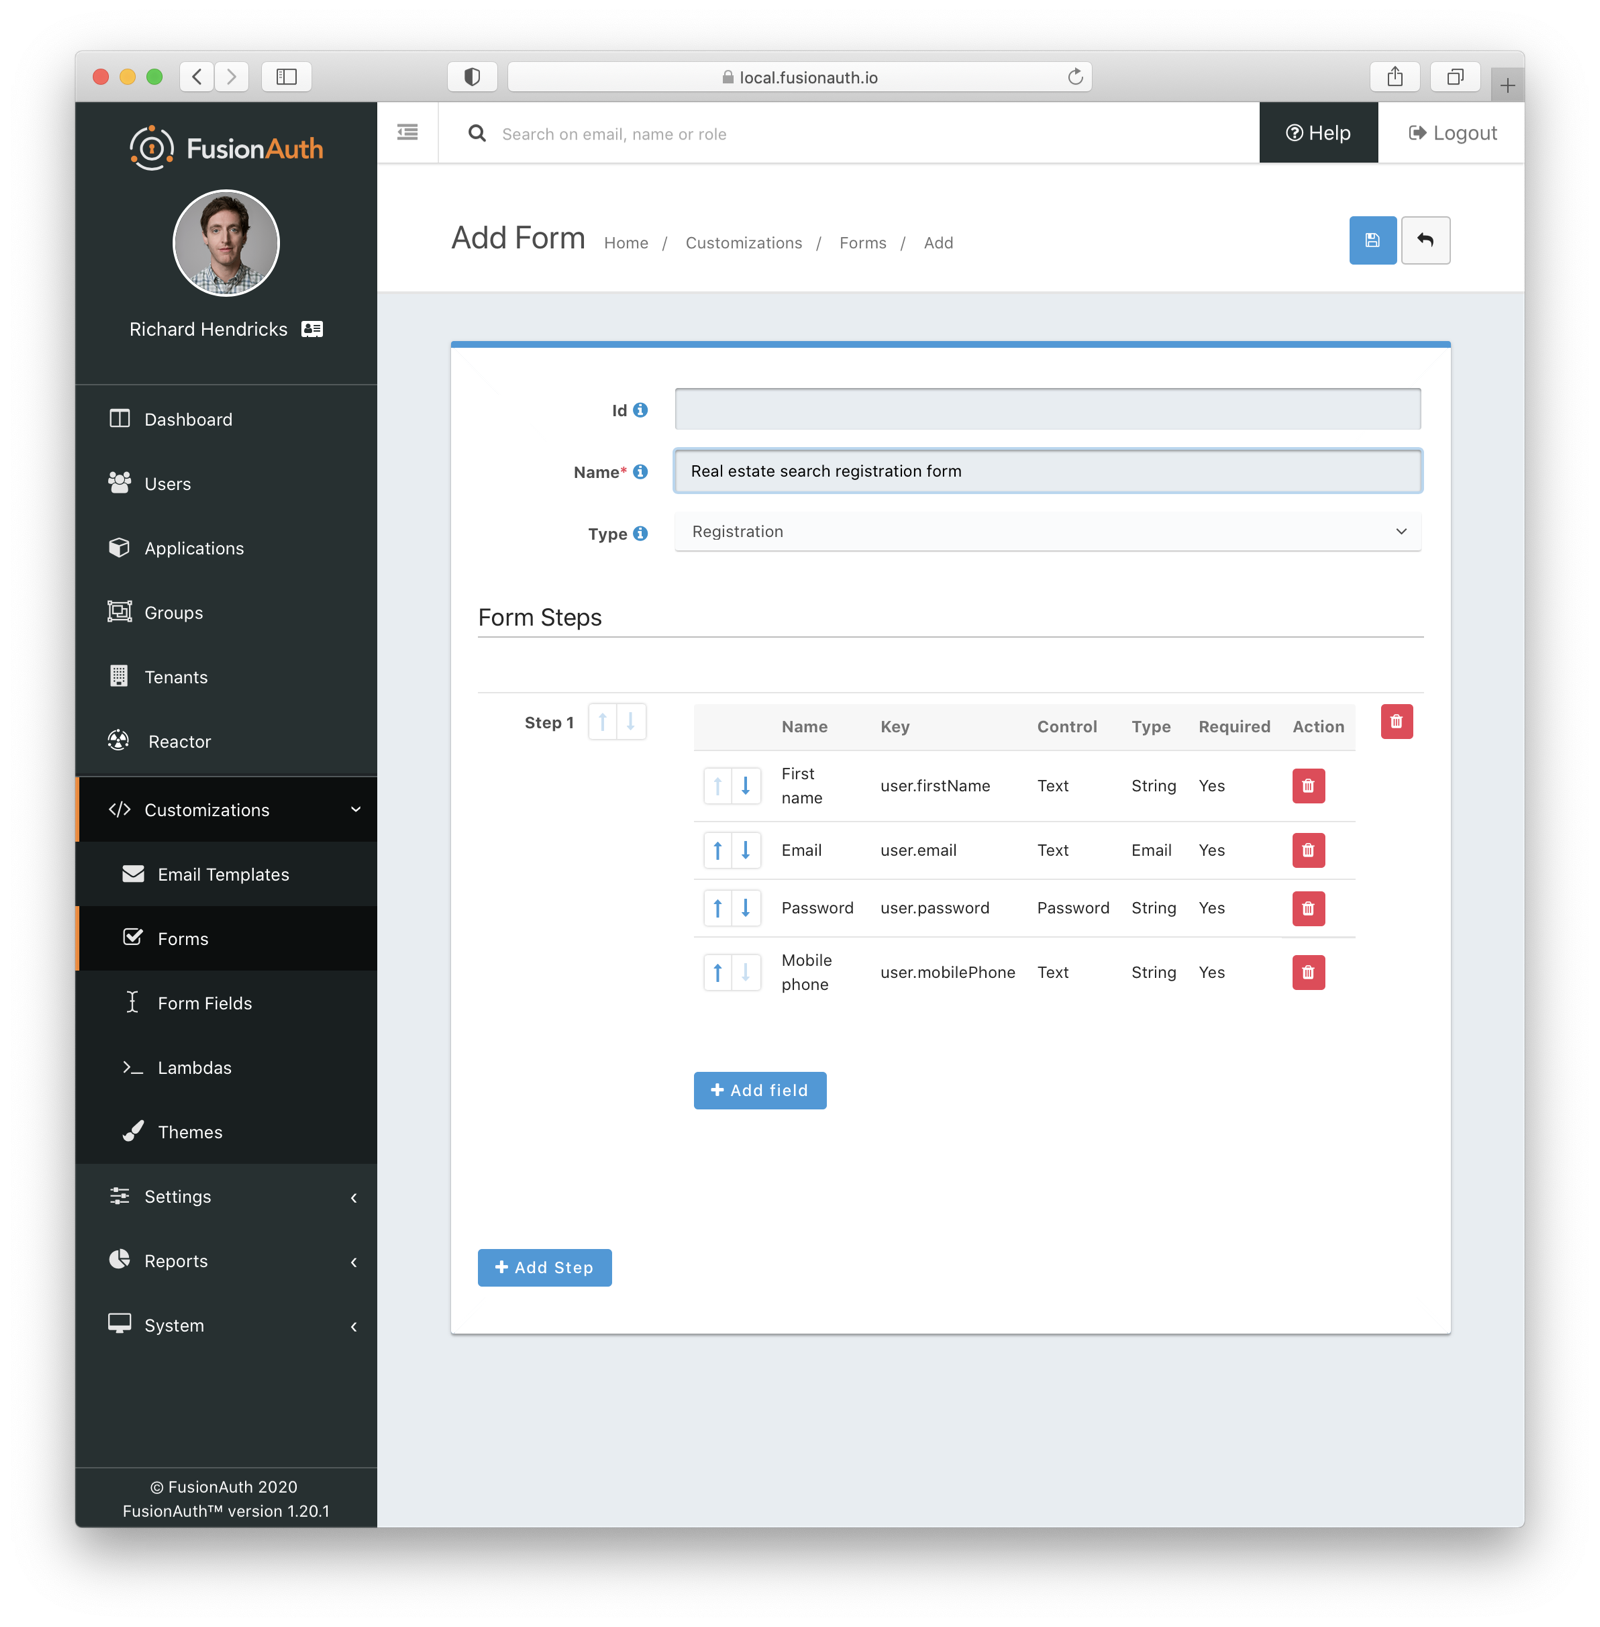Open the Type dropdown set to Registration
1600x1627 pixels.
pyautogui.click(x=1047, y=532)
